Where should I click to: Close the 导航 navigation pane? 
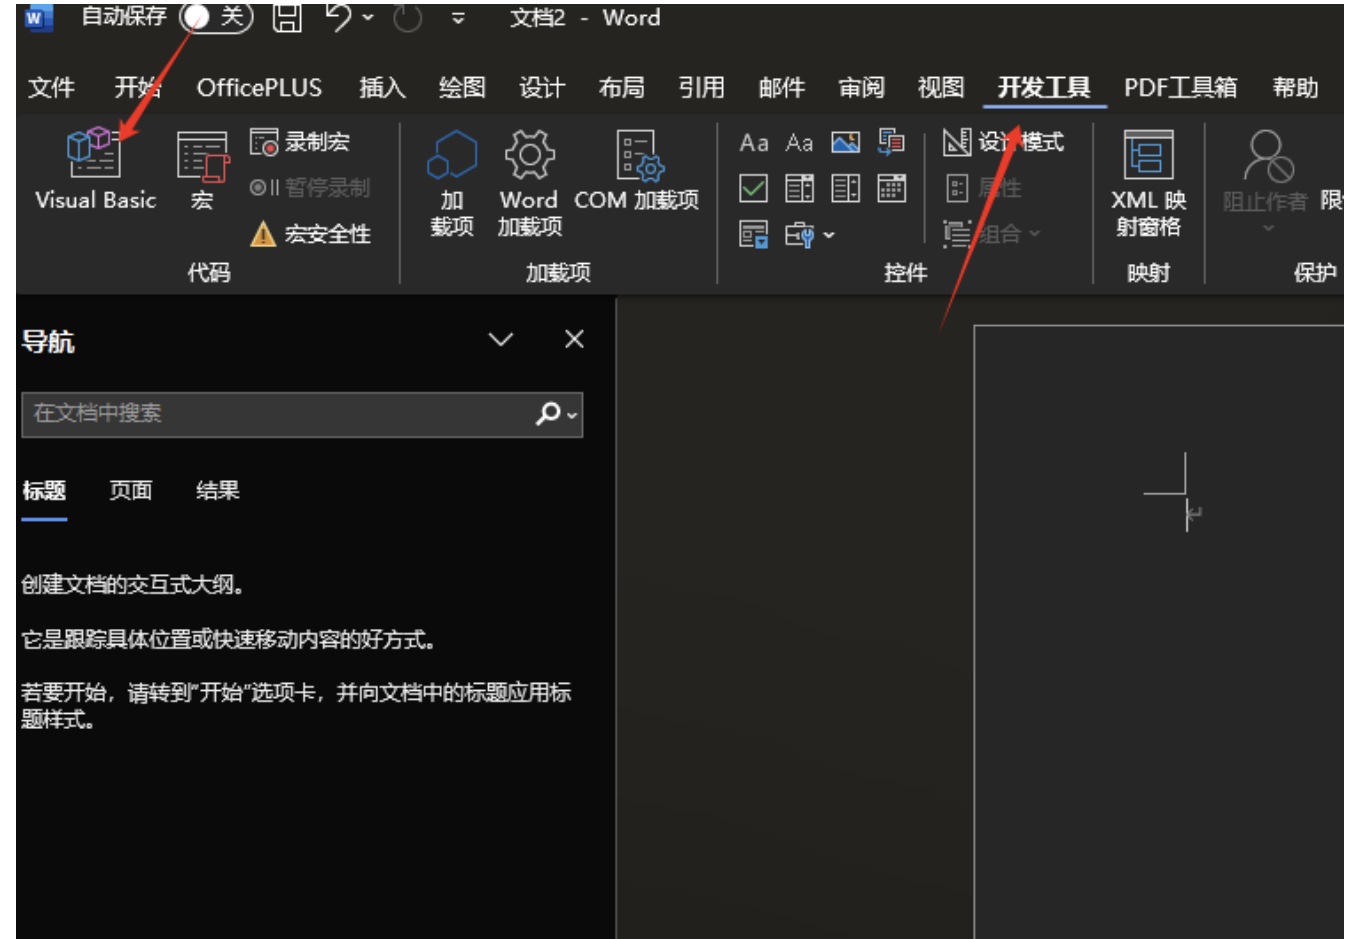pyautogui.click(x=574, y=340)
